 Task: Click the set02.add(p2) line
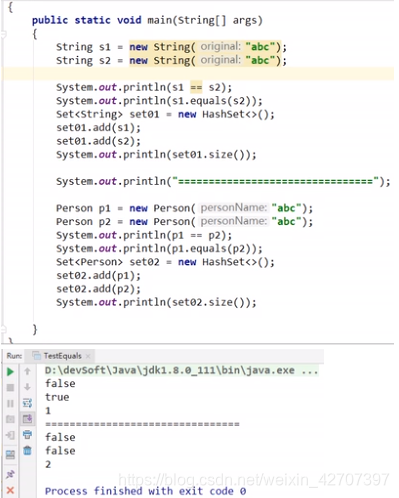point(99,289)
